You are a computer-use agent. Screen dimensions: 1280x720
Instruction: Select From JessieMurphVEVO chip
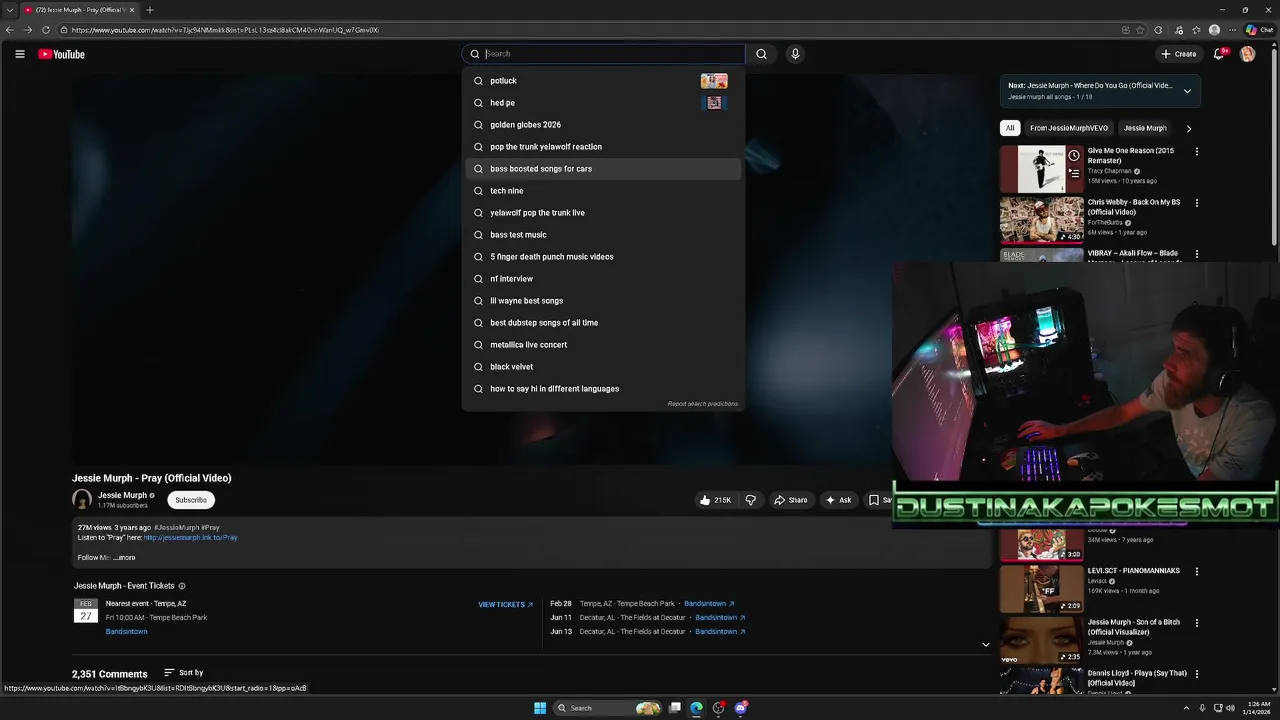(1069, 128)
